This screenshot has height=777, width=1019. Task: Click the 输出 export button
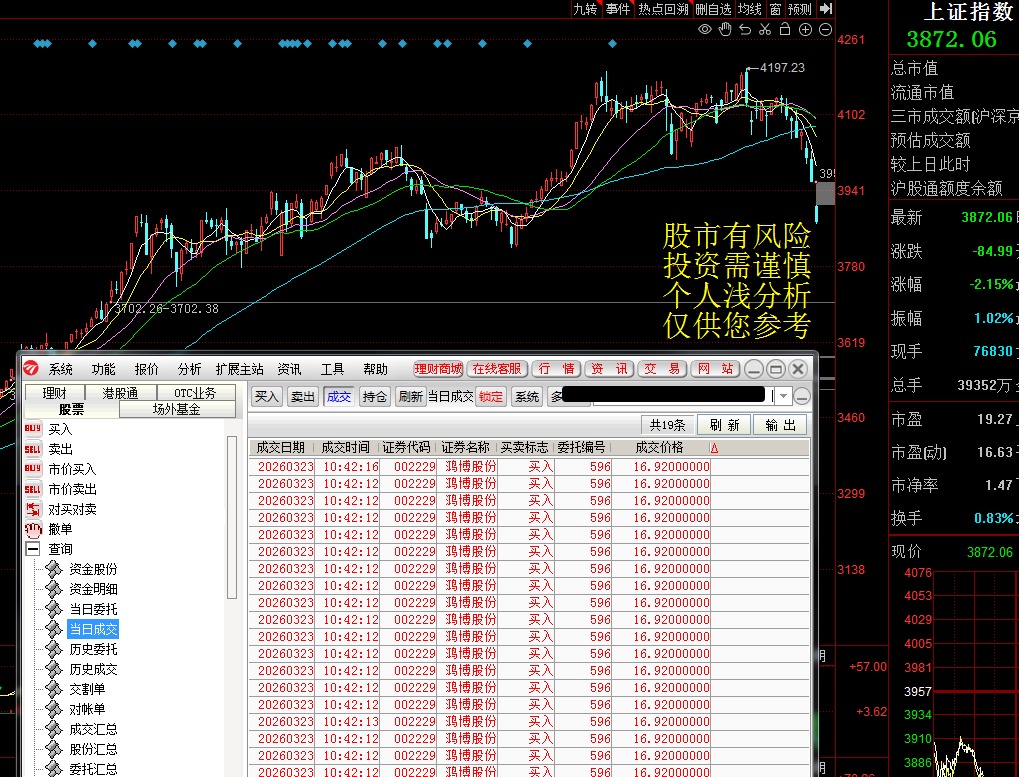coord(780,424)
